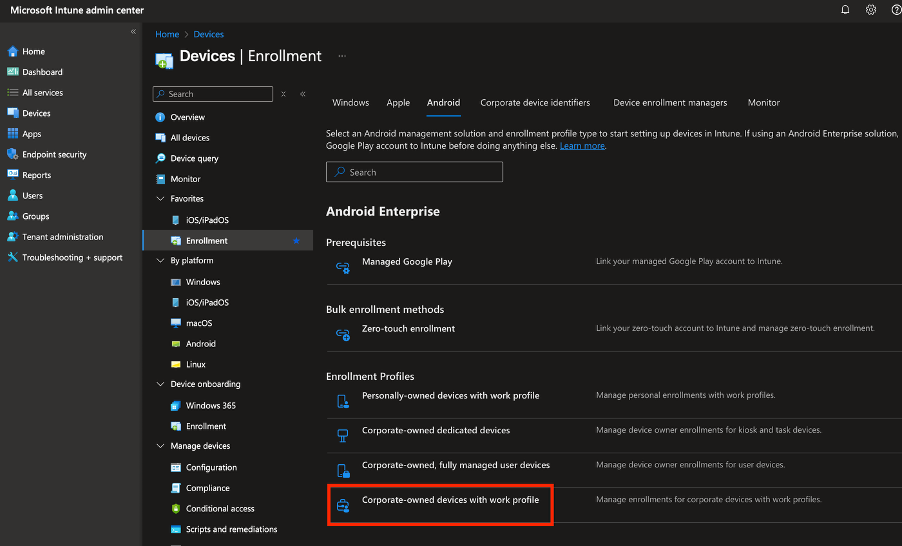
Task: Go to the Devices breadcrumb link
Action: (208, 34)
